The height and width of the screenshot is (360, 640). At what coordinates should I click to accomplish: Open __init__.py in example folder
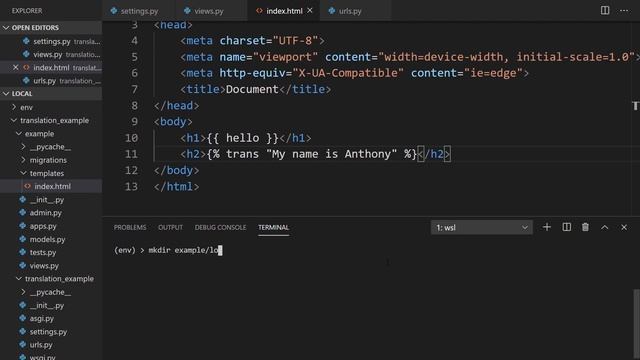click(x=51, y=200)
